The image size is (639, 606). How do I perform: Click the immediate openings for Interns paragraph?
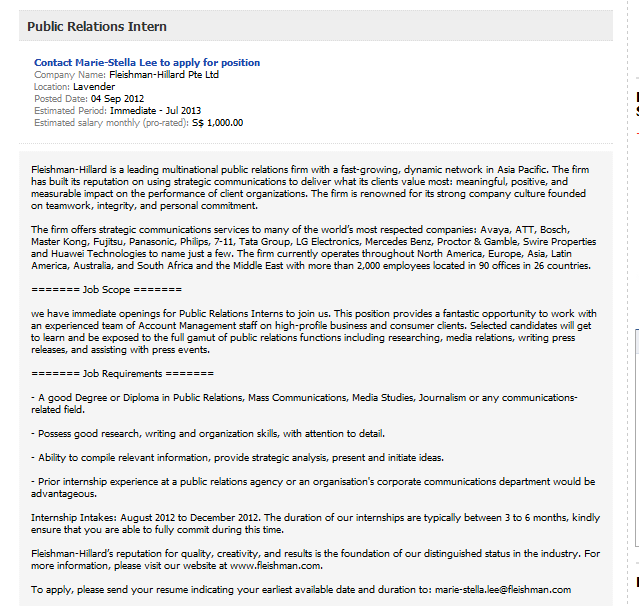pos(314,332)
